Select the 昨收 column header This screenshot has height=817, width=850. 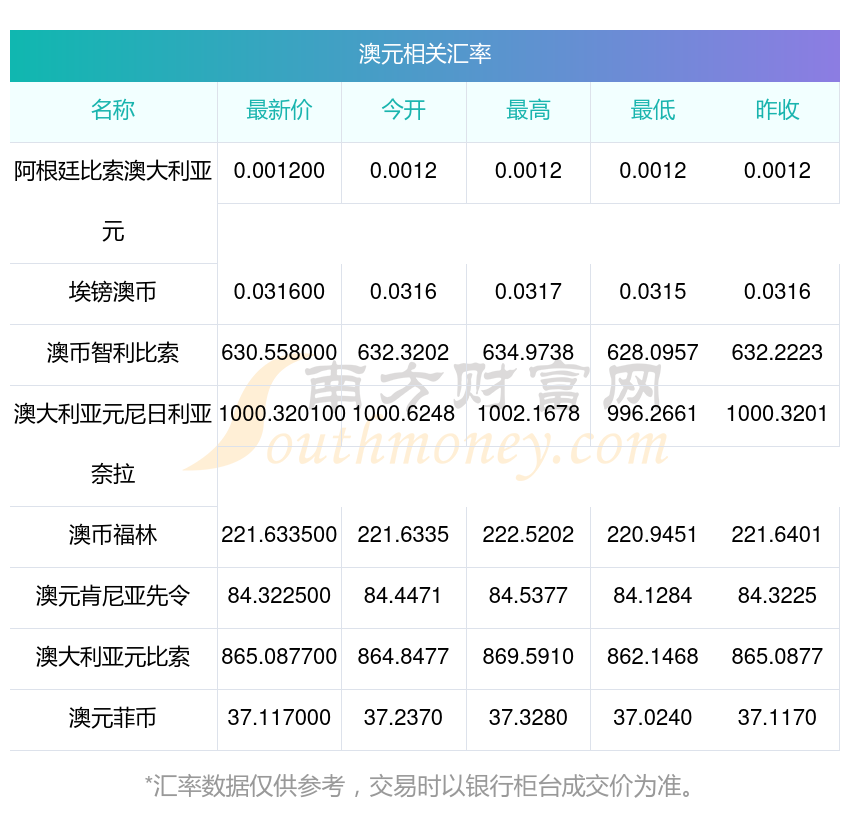777,110
